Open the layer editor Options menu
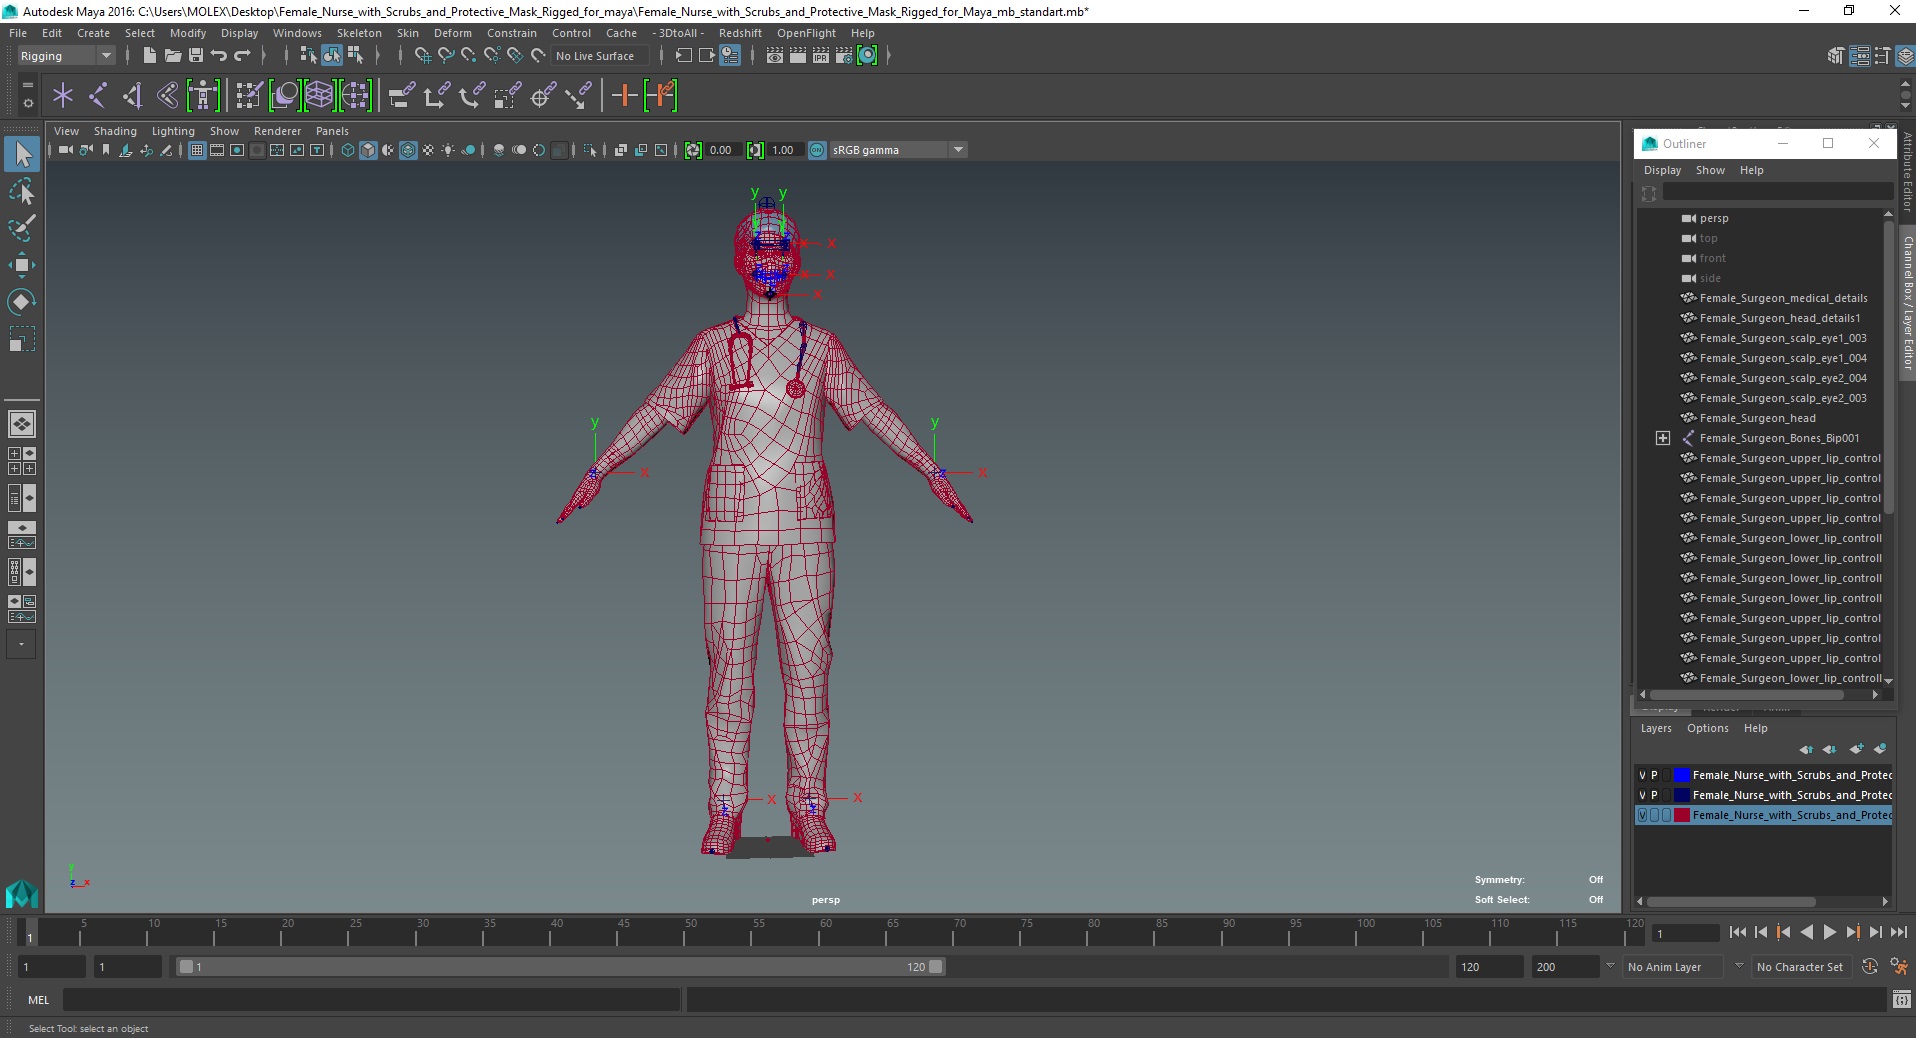The width and height of the screenshot is (1916, 1038). (1707, 728)
